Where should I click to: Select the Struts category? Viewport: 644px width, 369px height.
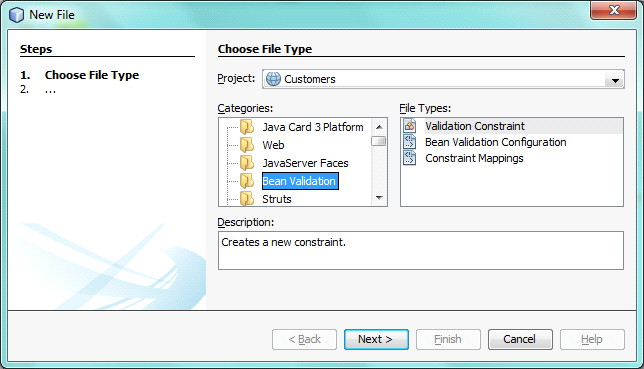(277, 199)
